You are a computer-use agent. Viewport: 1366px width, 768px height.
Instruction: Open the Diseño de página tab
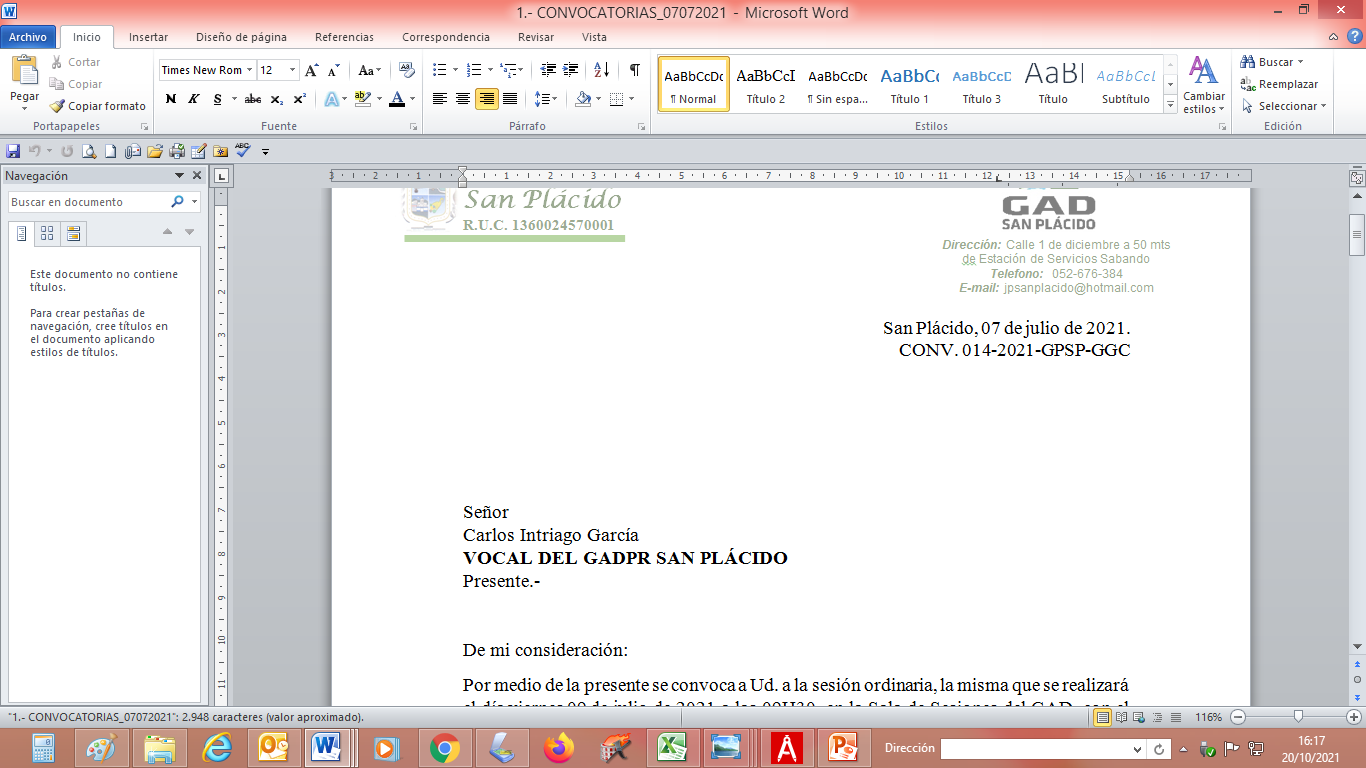241,37
